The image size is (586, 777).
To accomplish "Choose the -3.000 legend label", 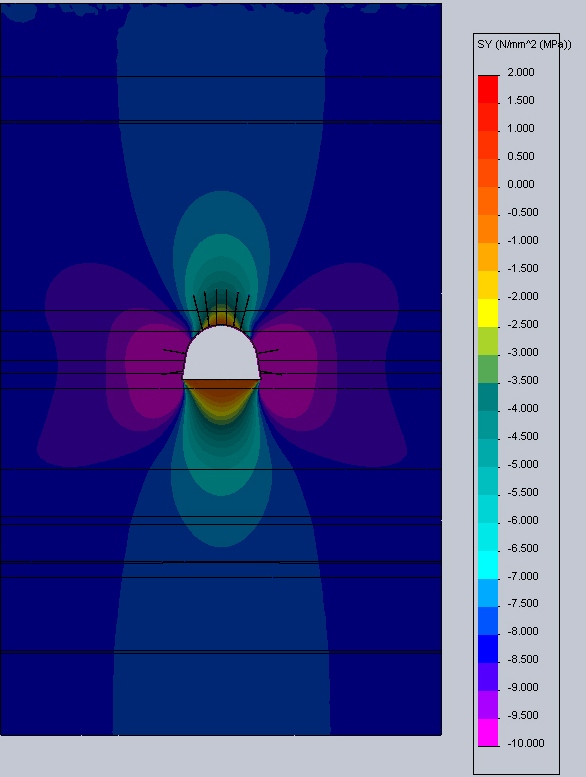I will (523, 352).
